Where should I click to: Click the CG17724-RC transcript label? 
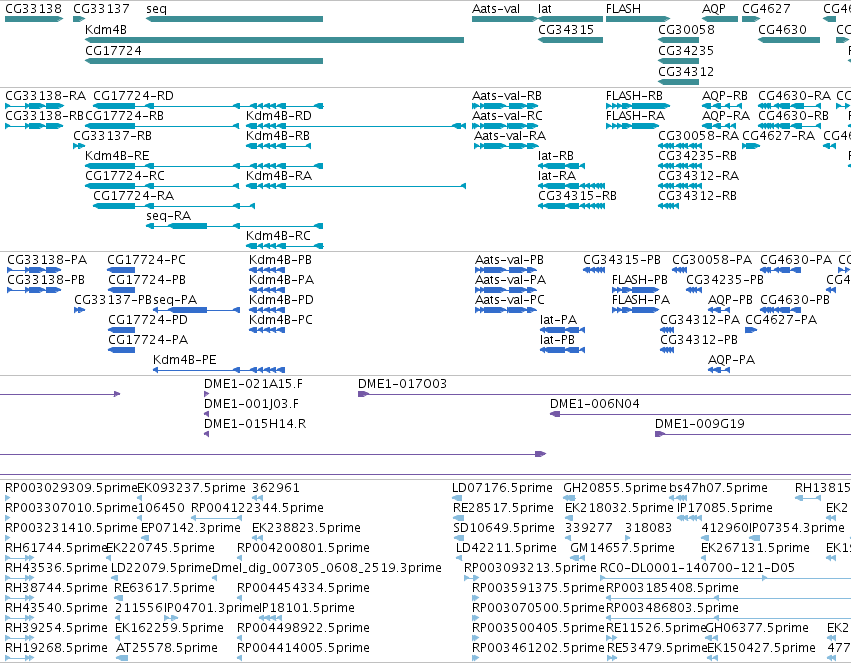point(125,176)
